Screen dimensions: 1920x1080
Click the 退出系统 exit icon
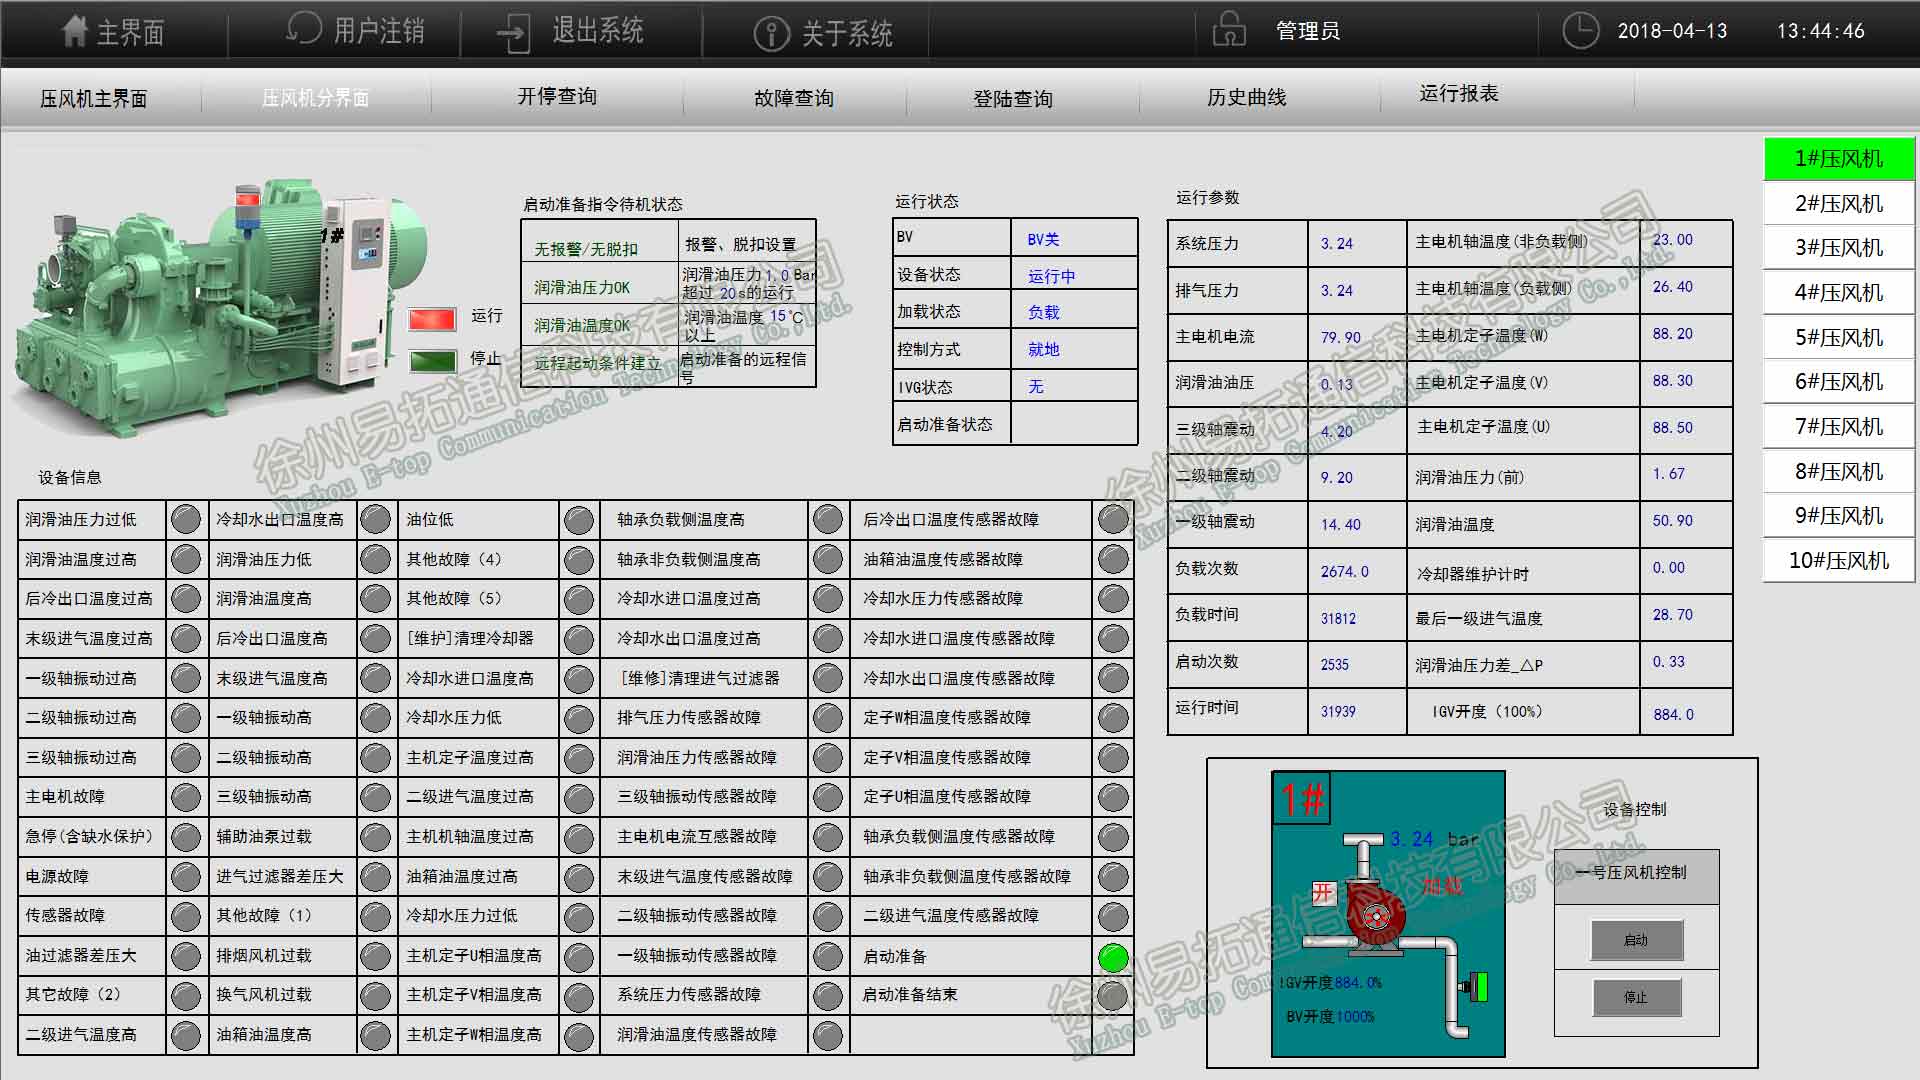(514, 32)
